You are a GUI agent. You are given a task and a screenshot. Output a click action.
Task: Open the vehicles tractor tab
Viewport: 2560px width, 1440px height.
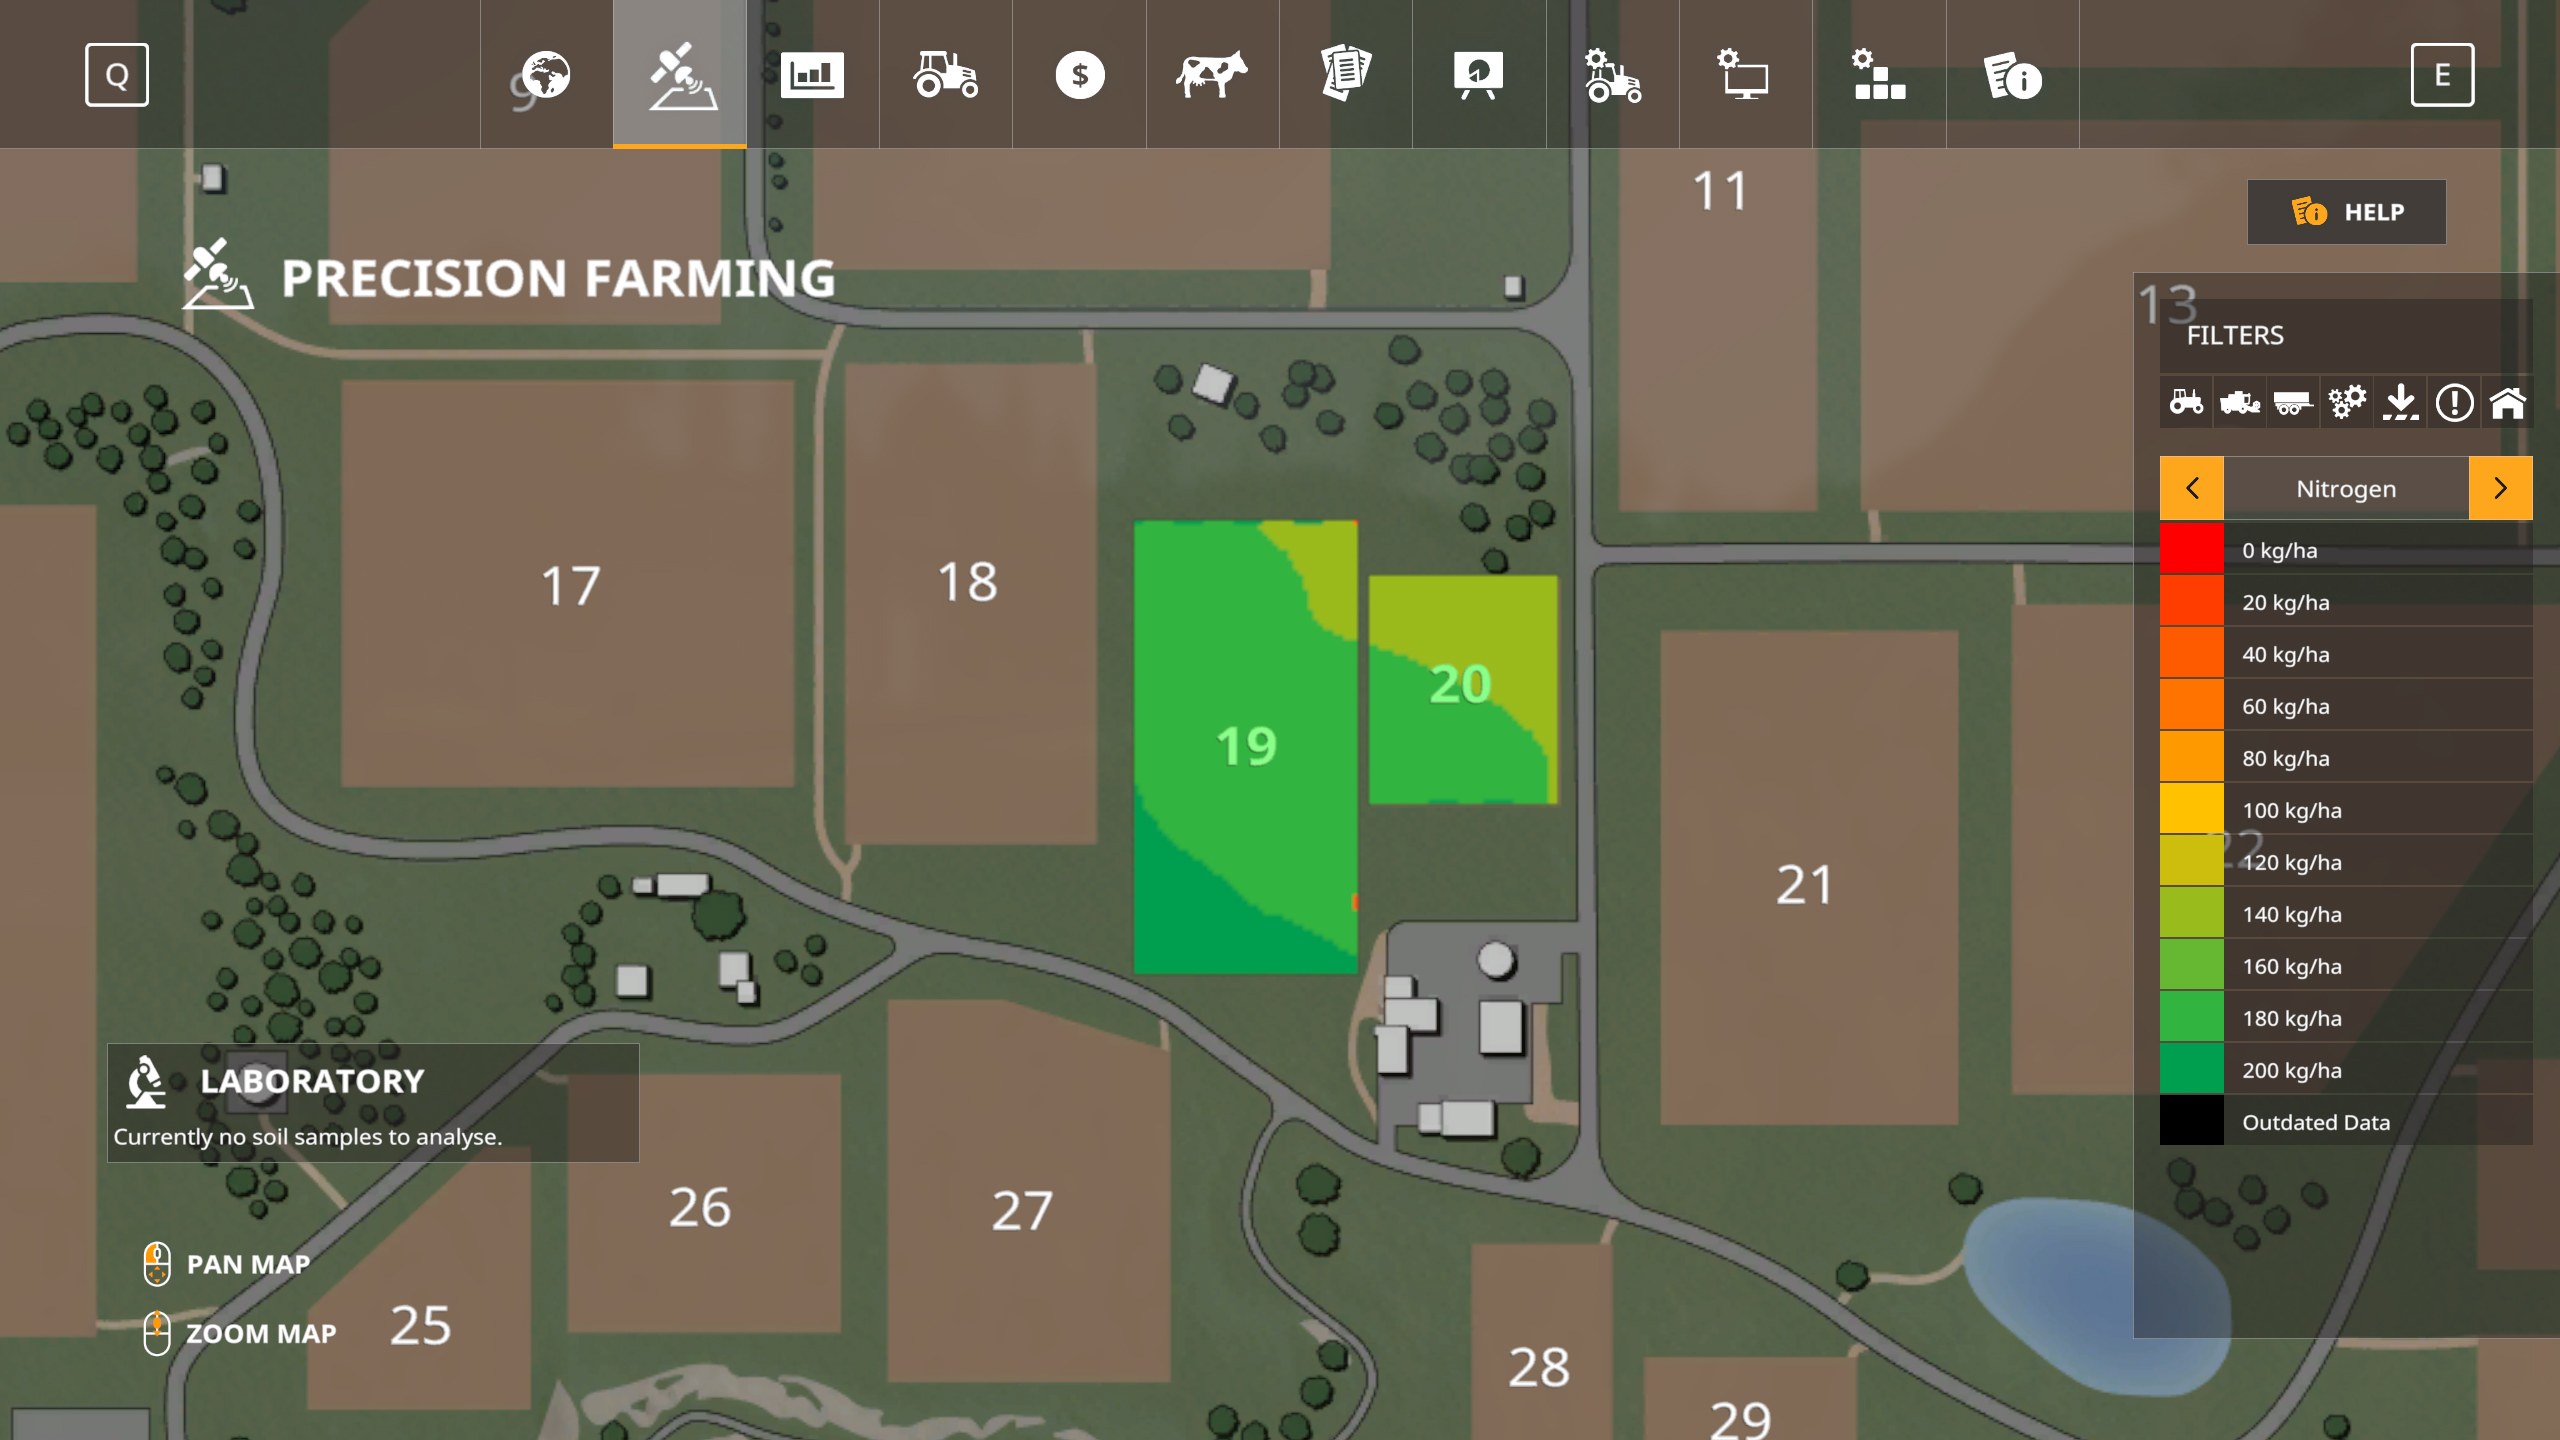[945, 75]
